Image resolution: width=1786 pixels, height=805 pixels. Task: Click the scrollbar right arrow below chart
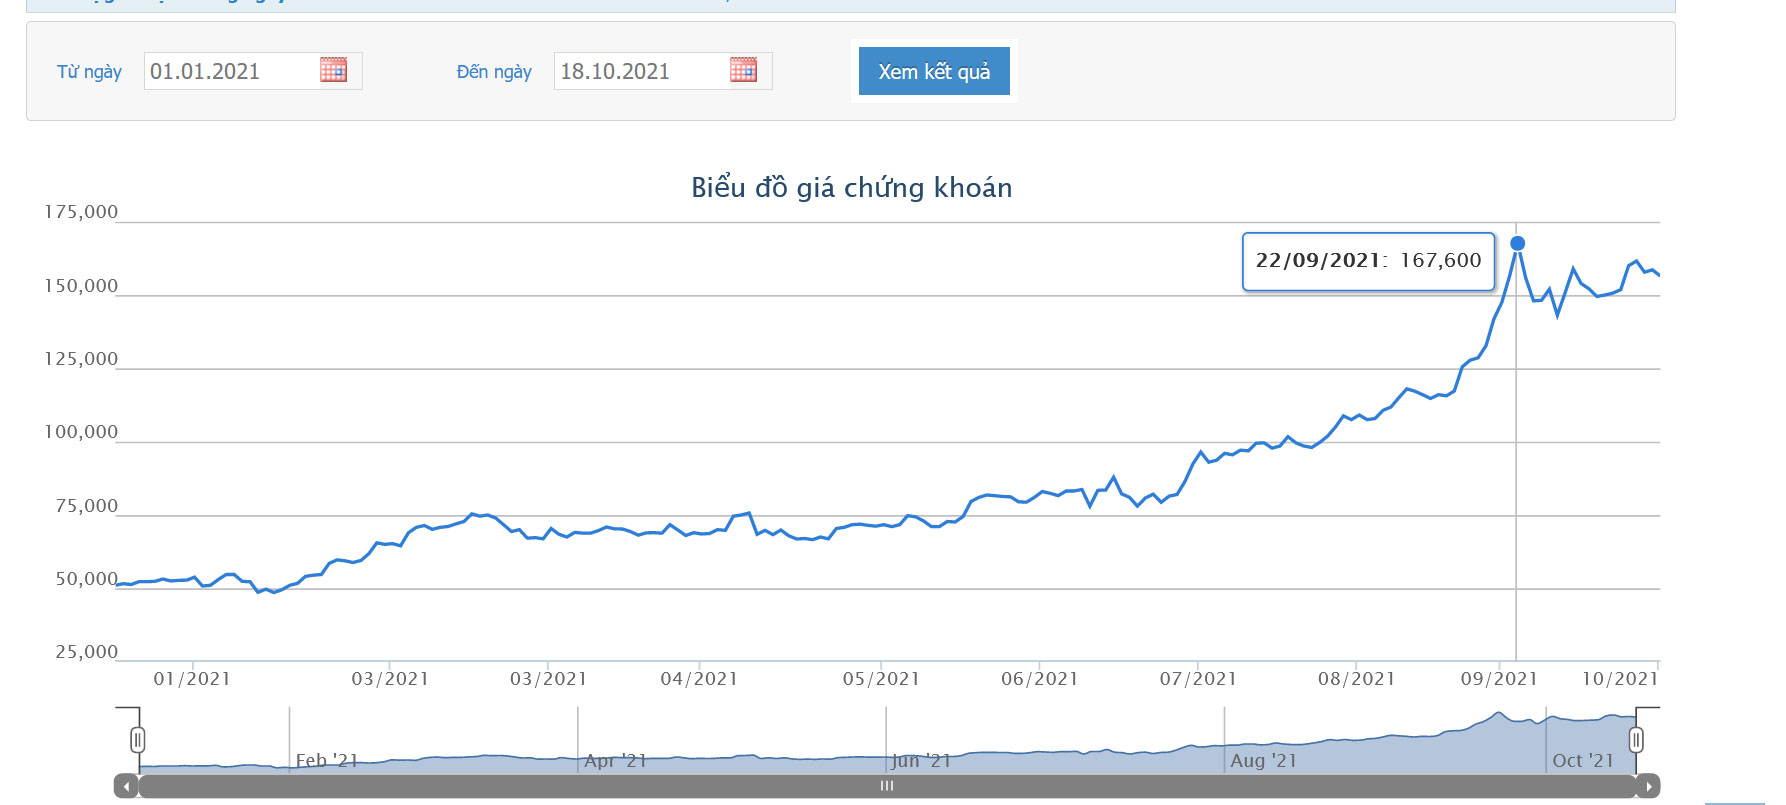(x=1648, y=786)
